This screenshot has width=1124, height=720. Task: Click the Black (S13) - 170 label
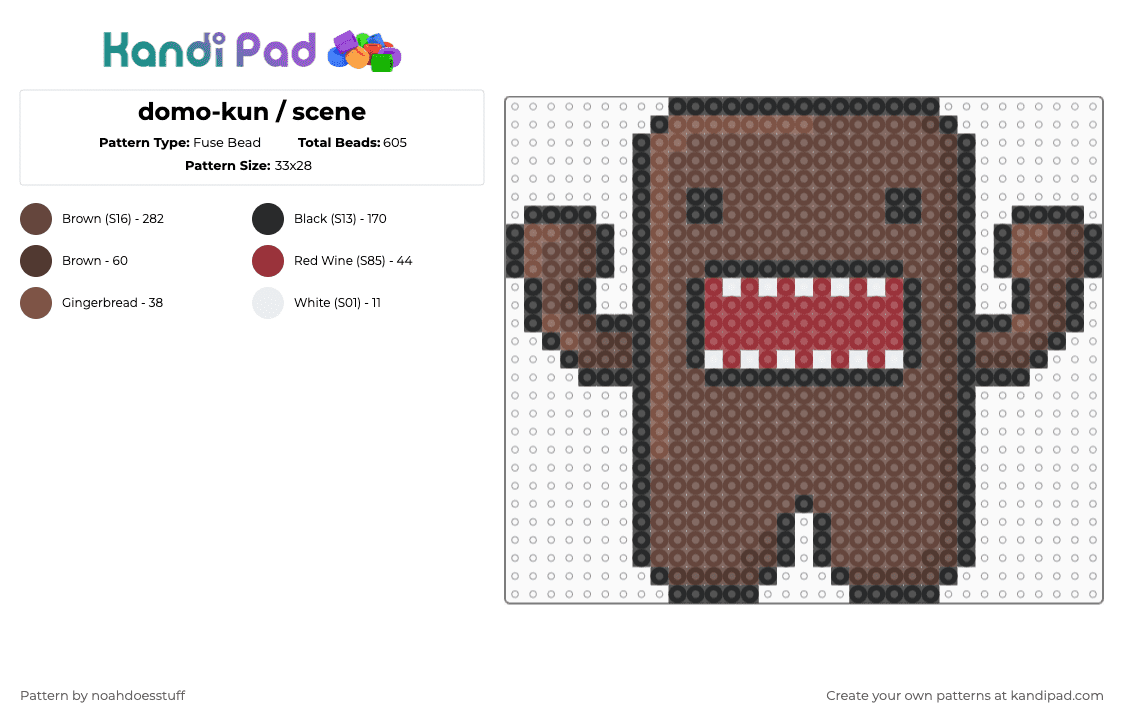click(340, 219)
